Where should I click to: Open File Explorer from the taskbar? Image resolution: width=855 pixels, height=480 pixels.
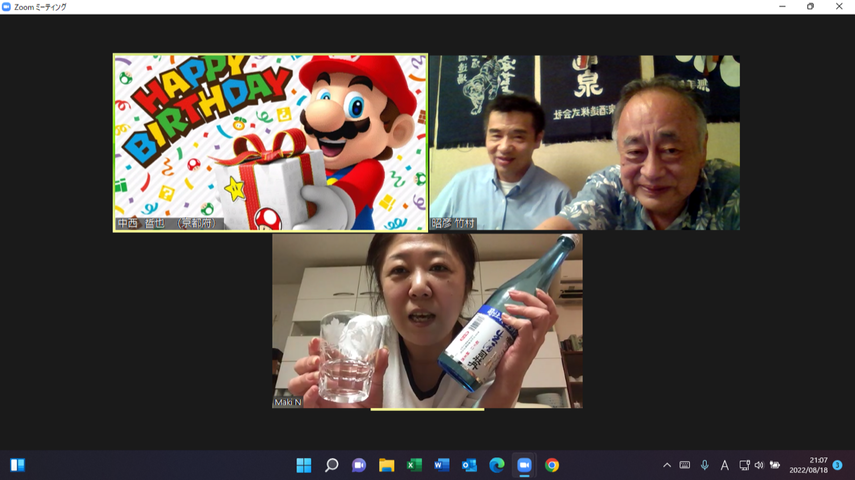point(387,465)
